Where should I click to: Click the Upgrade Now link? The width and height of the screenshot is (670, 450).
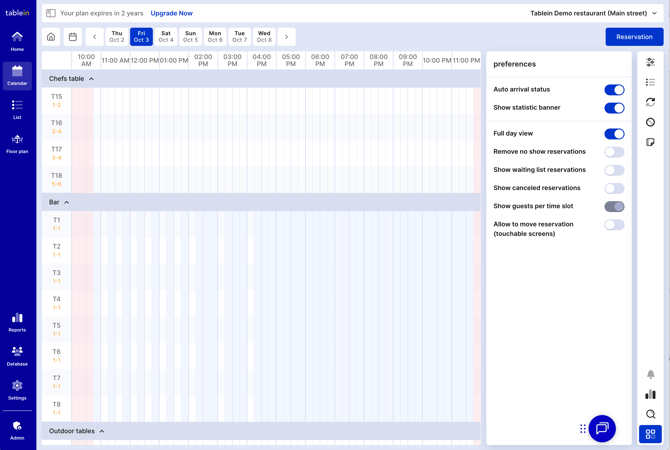pos(171,13)
